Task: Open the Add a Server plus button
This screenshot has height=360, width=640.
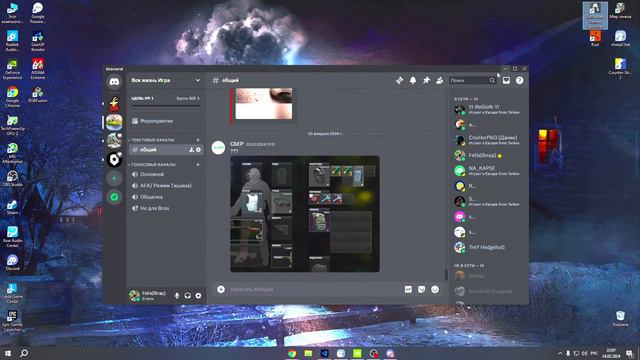Action: pyautogui.click(x=114, y=178)
